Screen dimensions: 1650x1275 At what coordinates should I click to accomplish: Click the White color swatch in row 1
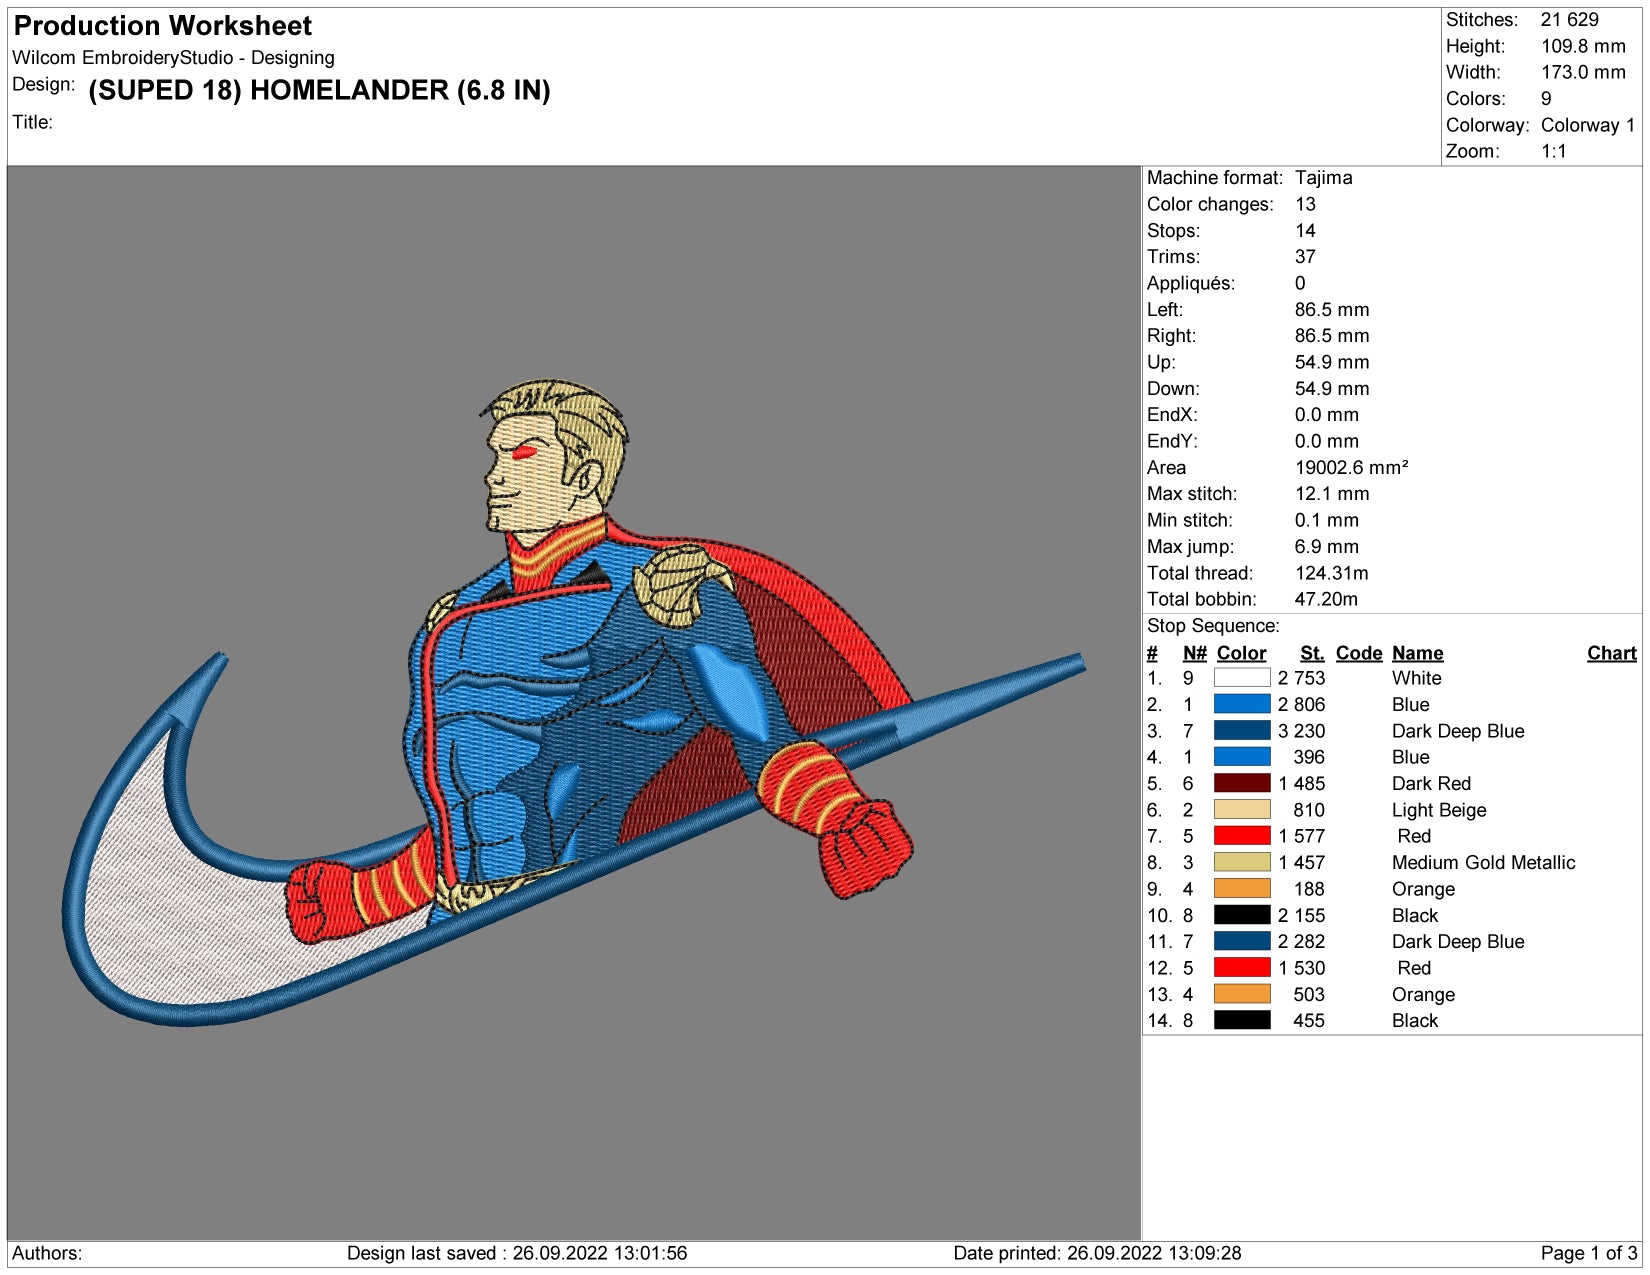[1242, 678]
